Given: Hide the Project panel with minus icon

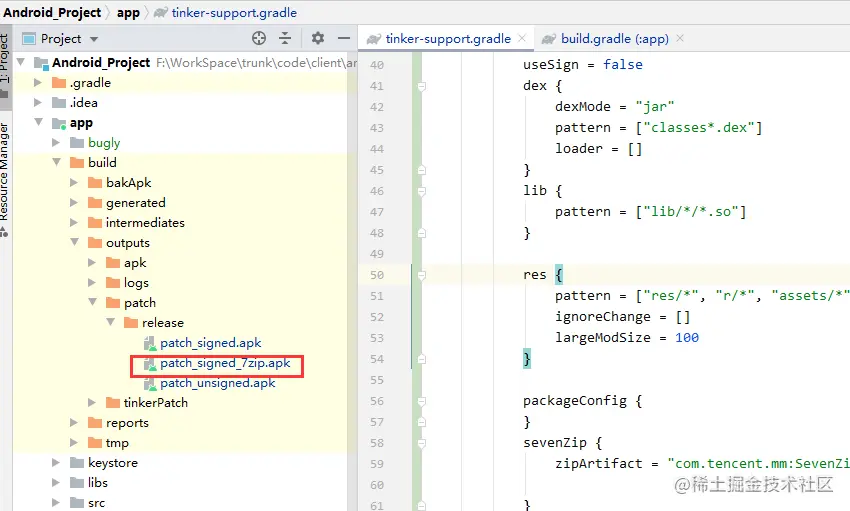Looking at the screenshot, I should tap(344, 38).
